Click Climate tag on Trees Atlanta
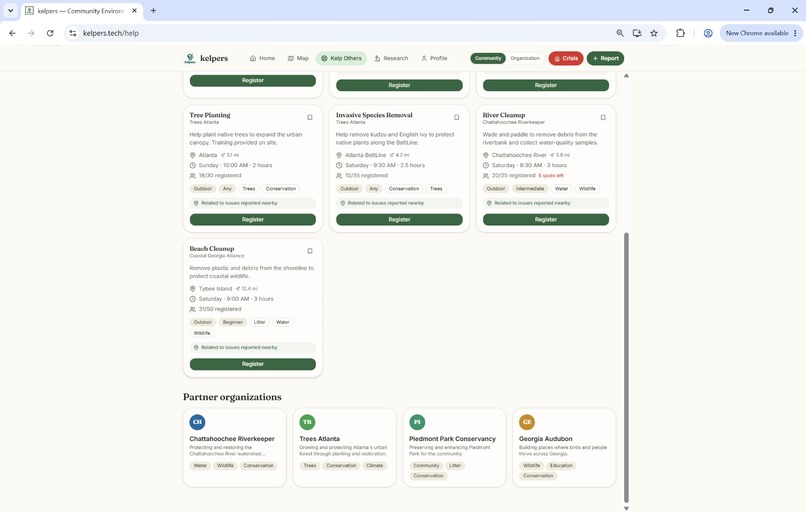The image size is (806, 512). pyautogui.click(x=375, y=466)
